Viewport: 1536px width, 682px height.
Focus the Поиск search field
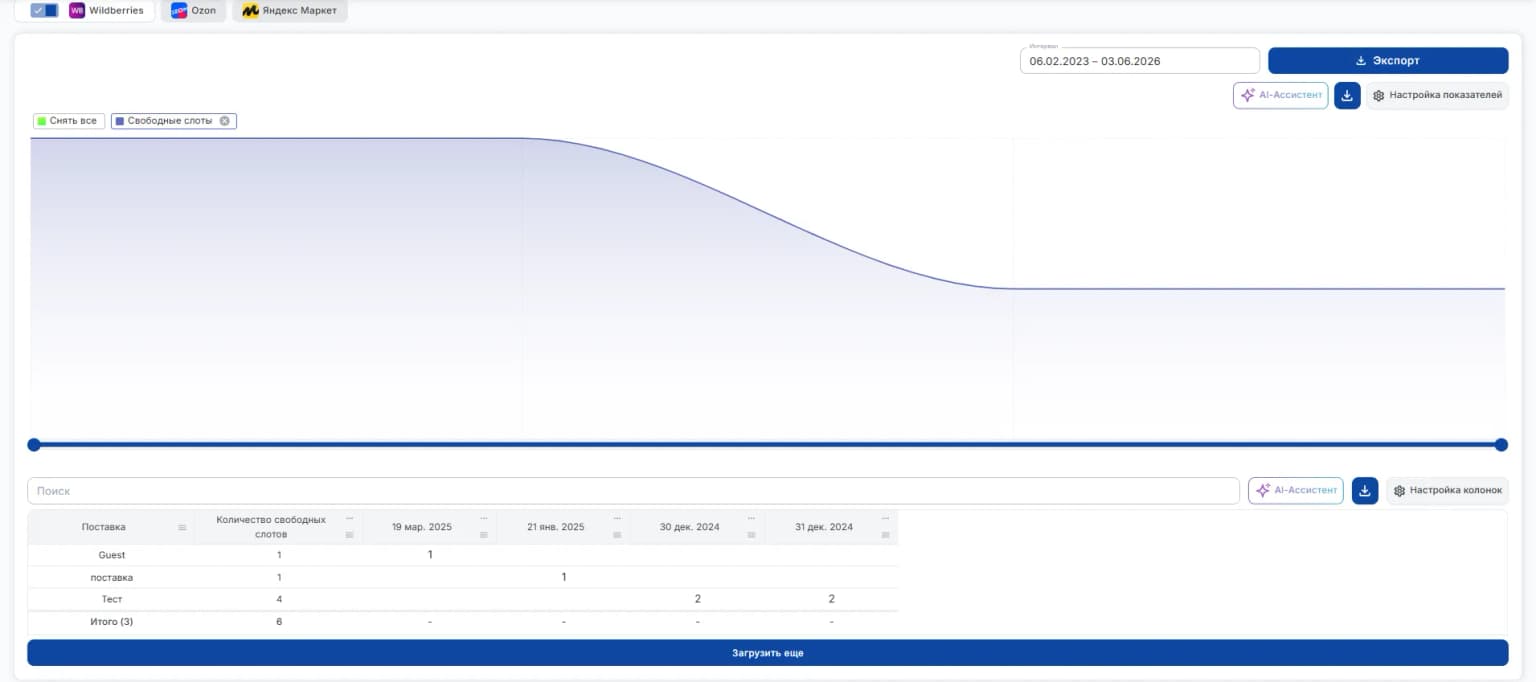pos(633,491)
